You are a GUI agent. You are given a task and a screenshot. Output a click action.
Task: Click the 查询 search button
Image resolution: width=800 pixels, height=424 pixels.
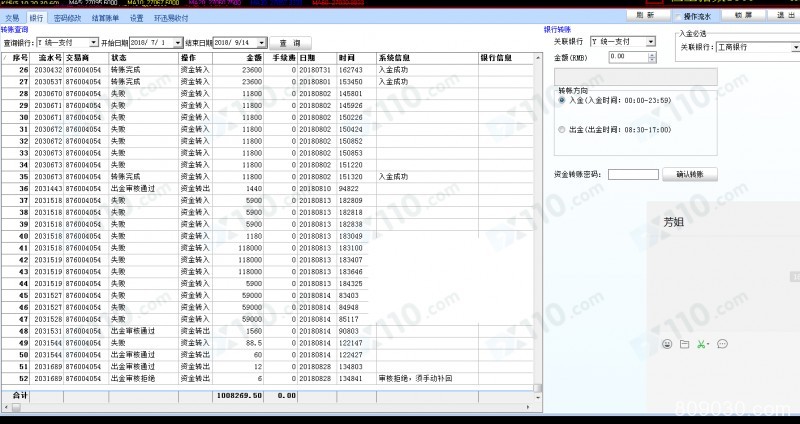(290, 43)
